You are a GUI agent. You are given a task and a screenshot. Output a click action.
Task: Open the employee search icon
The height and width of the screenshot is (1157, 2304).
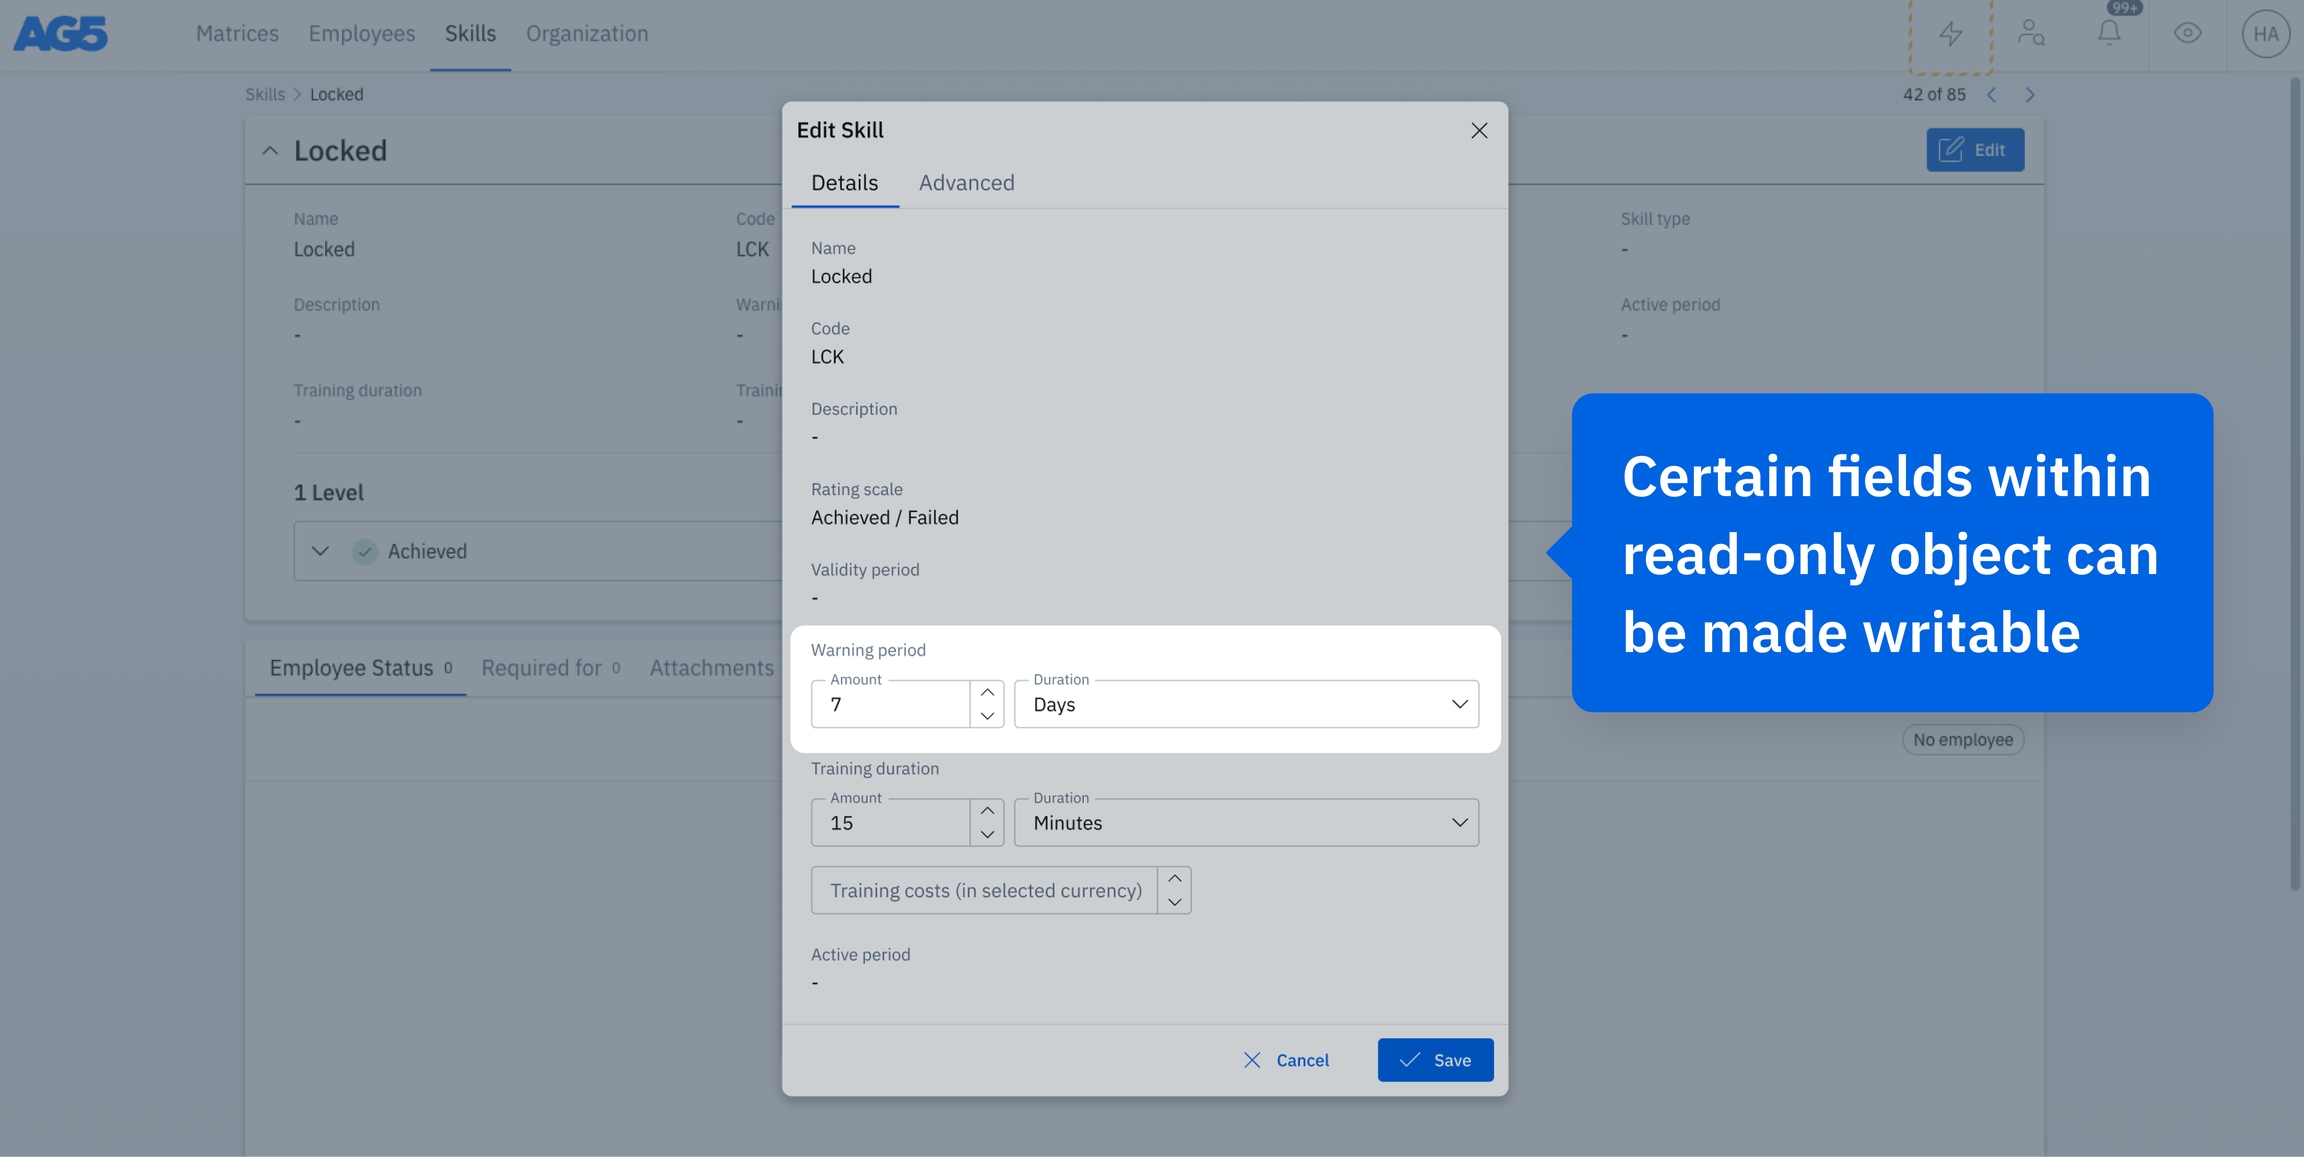(x=2030, y=34)
